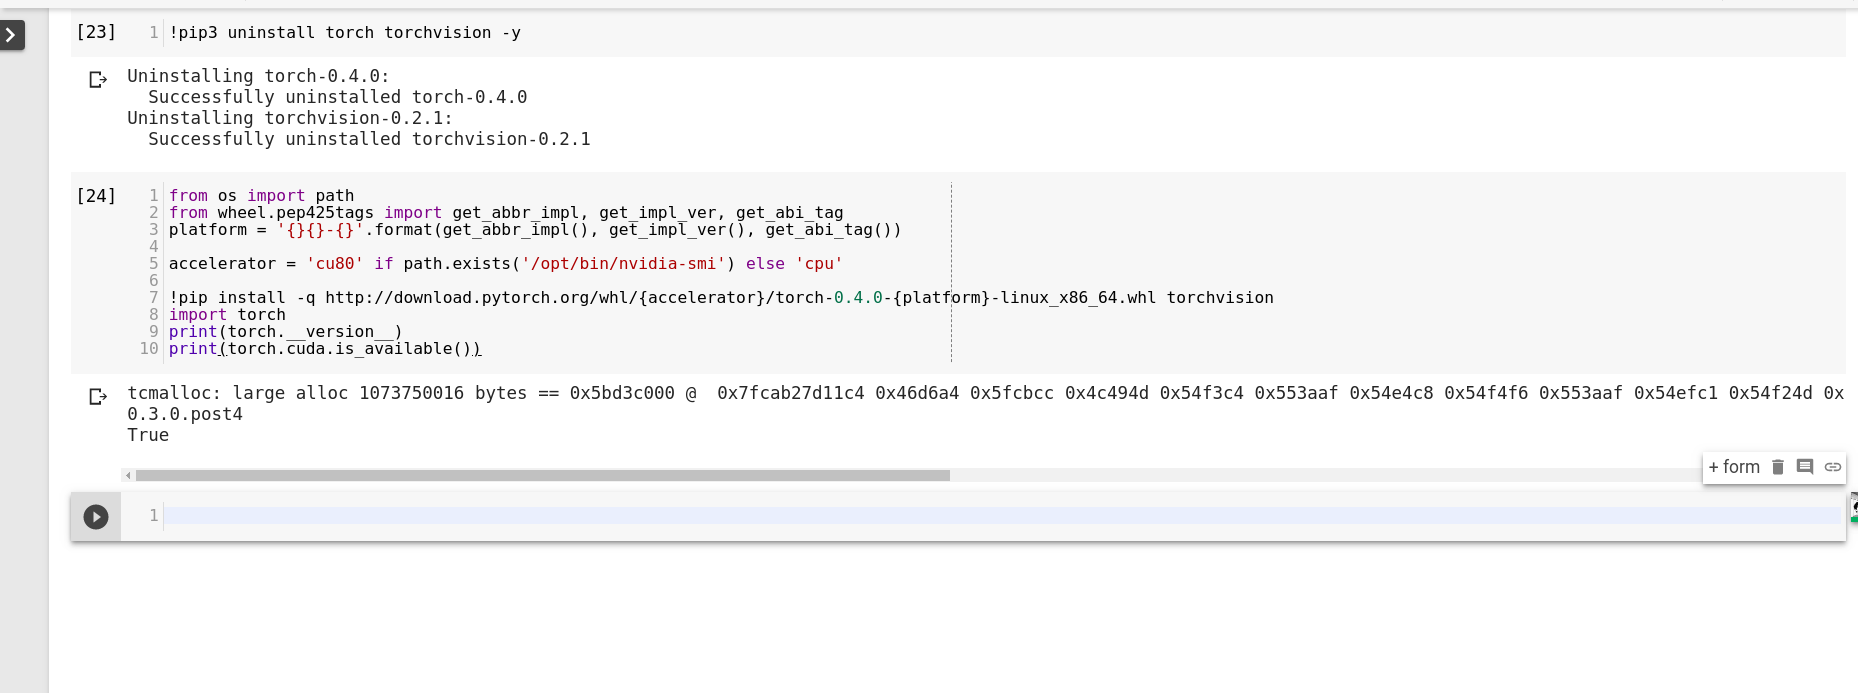The width and height of the screenshot is (1858, 693).
Task: Click the print(torch.cuda.is_available()) line
Action: pyautogui.click(x=325, y=349)
